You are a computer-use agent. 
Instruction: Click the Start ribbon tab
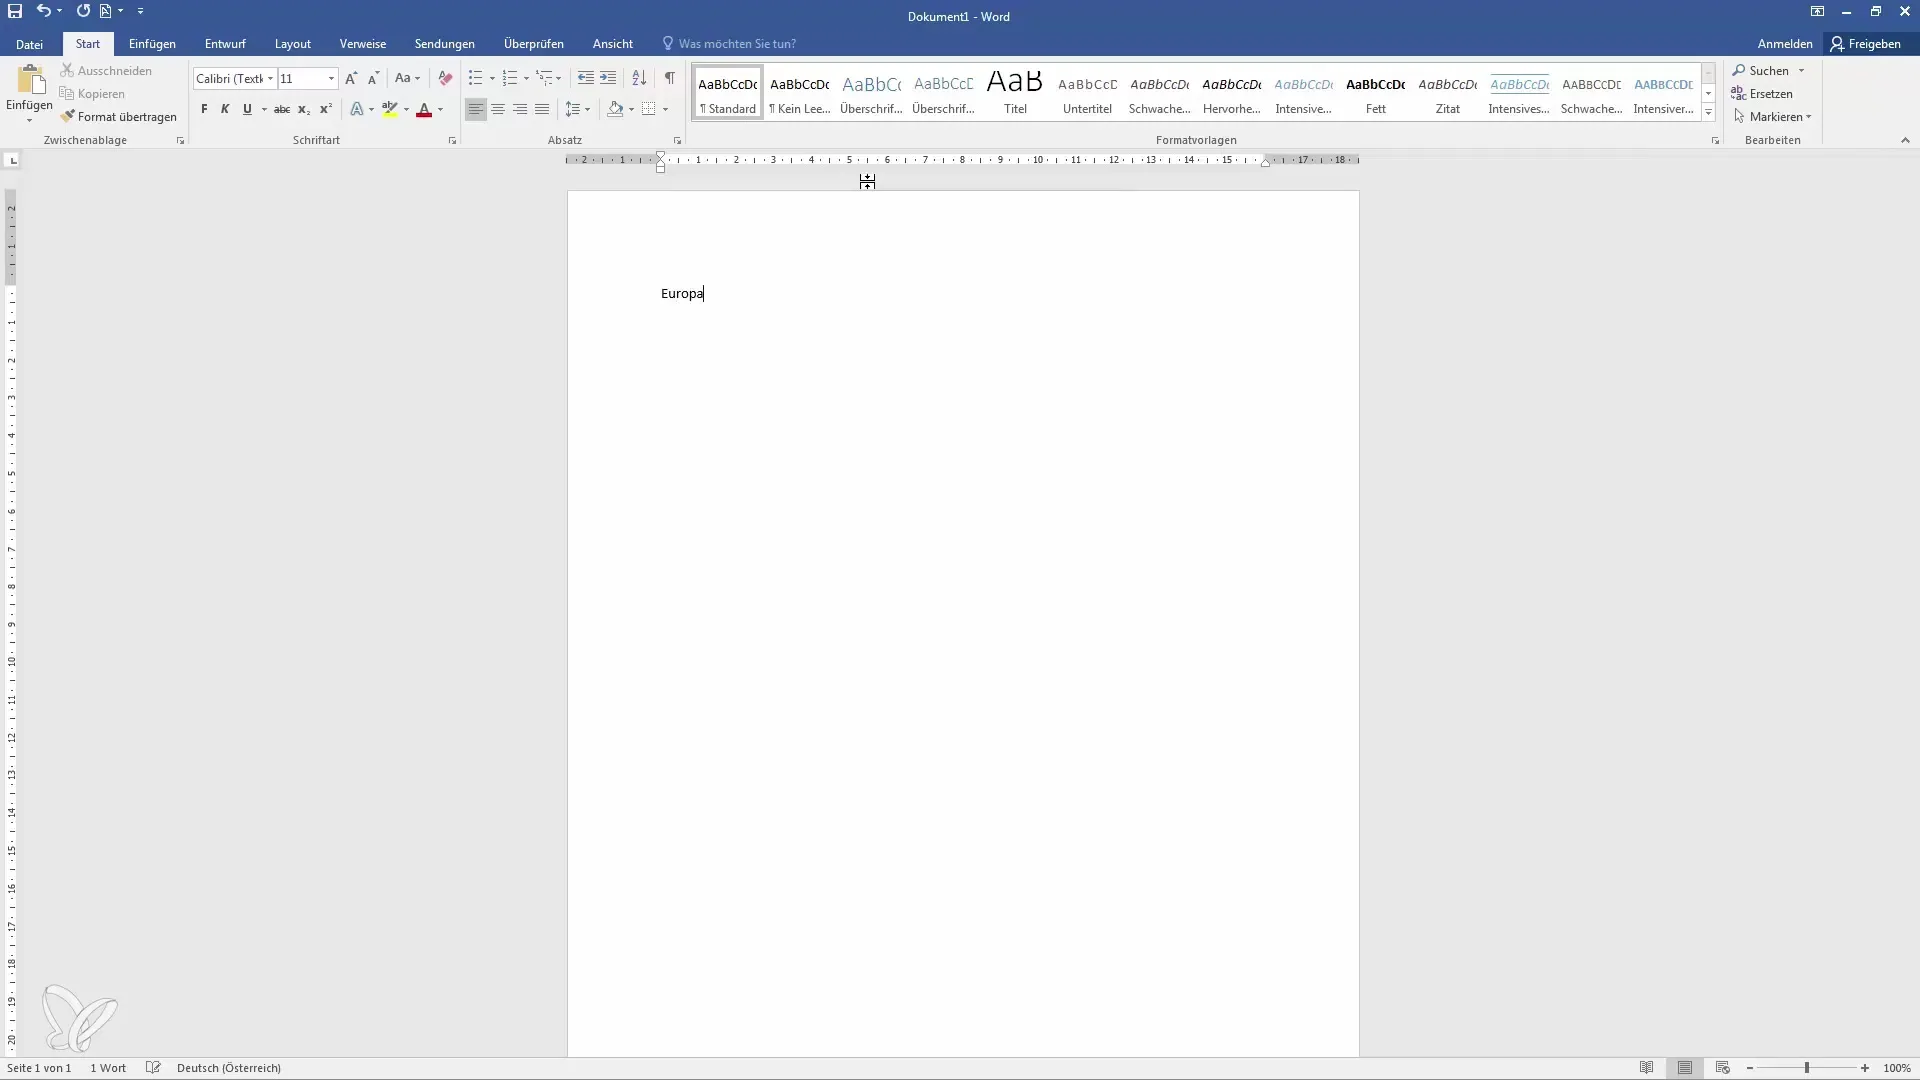point(87,44)
